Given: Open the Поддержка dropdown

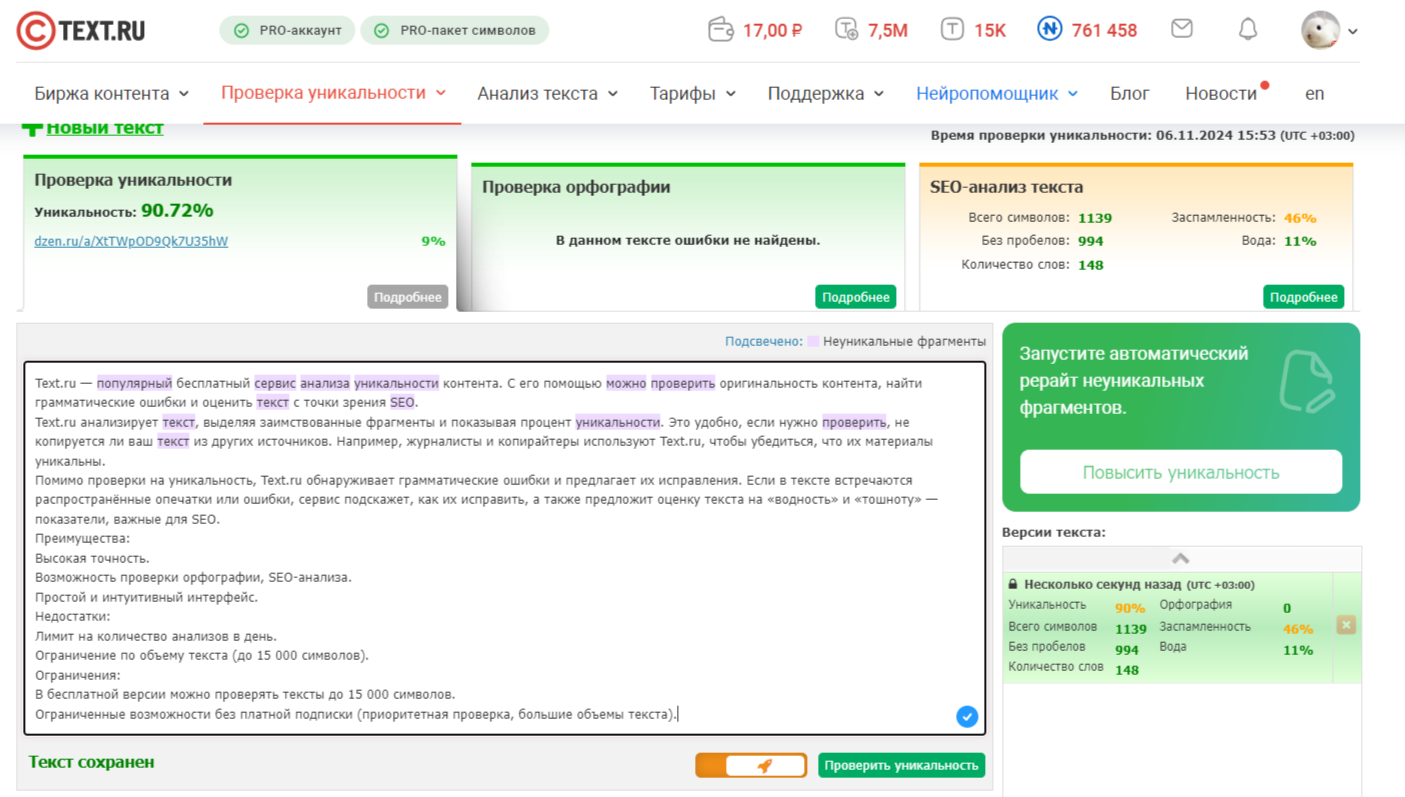Looking at the screenshot, I should pos(825,93).
